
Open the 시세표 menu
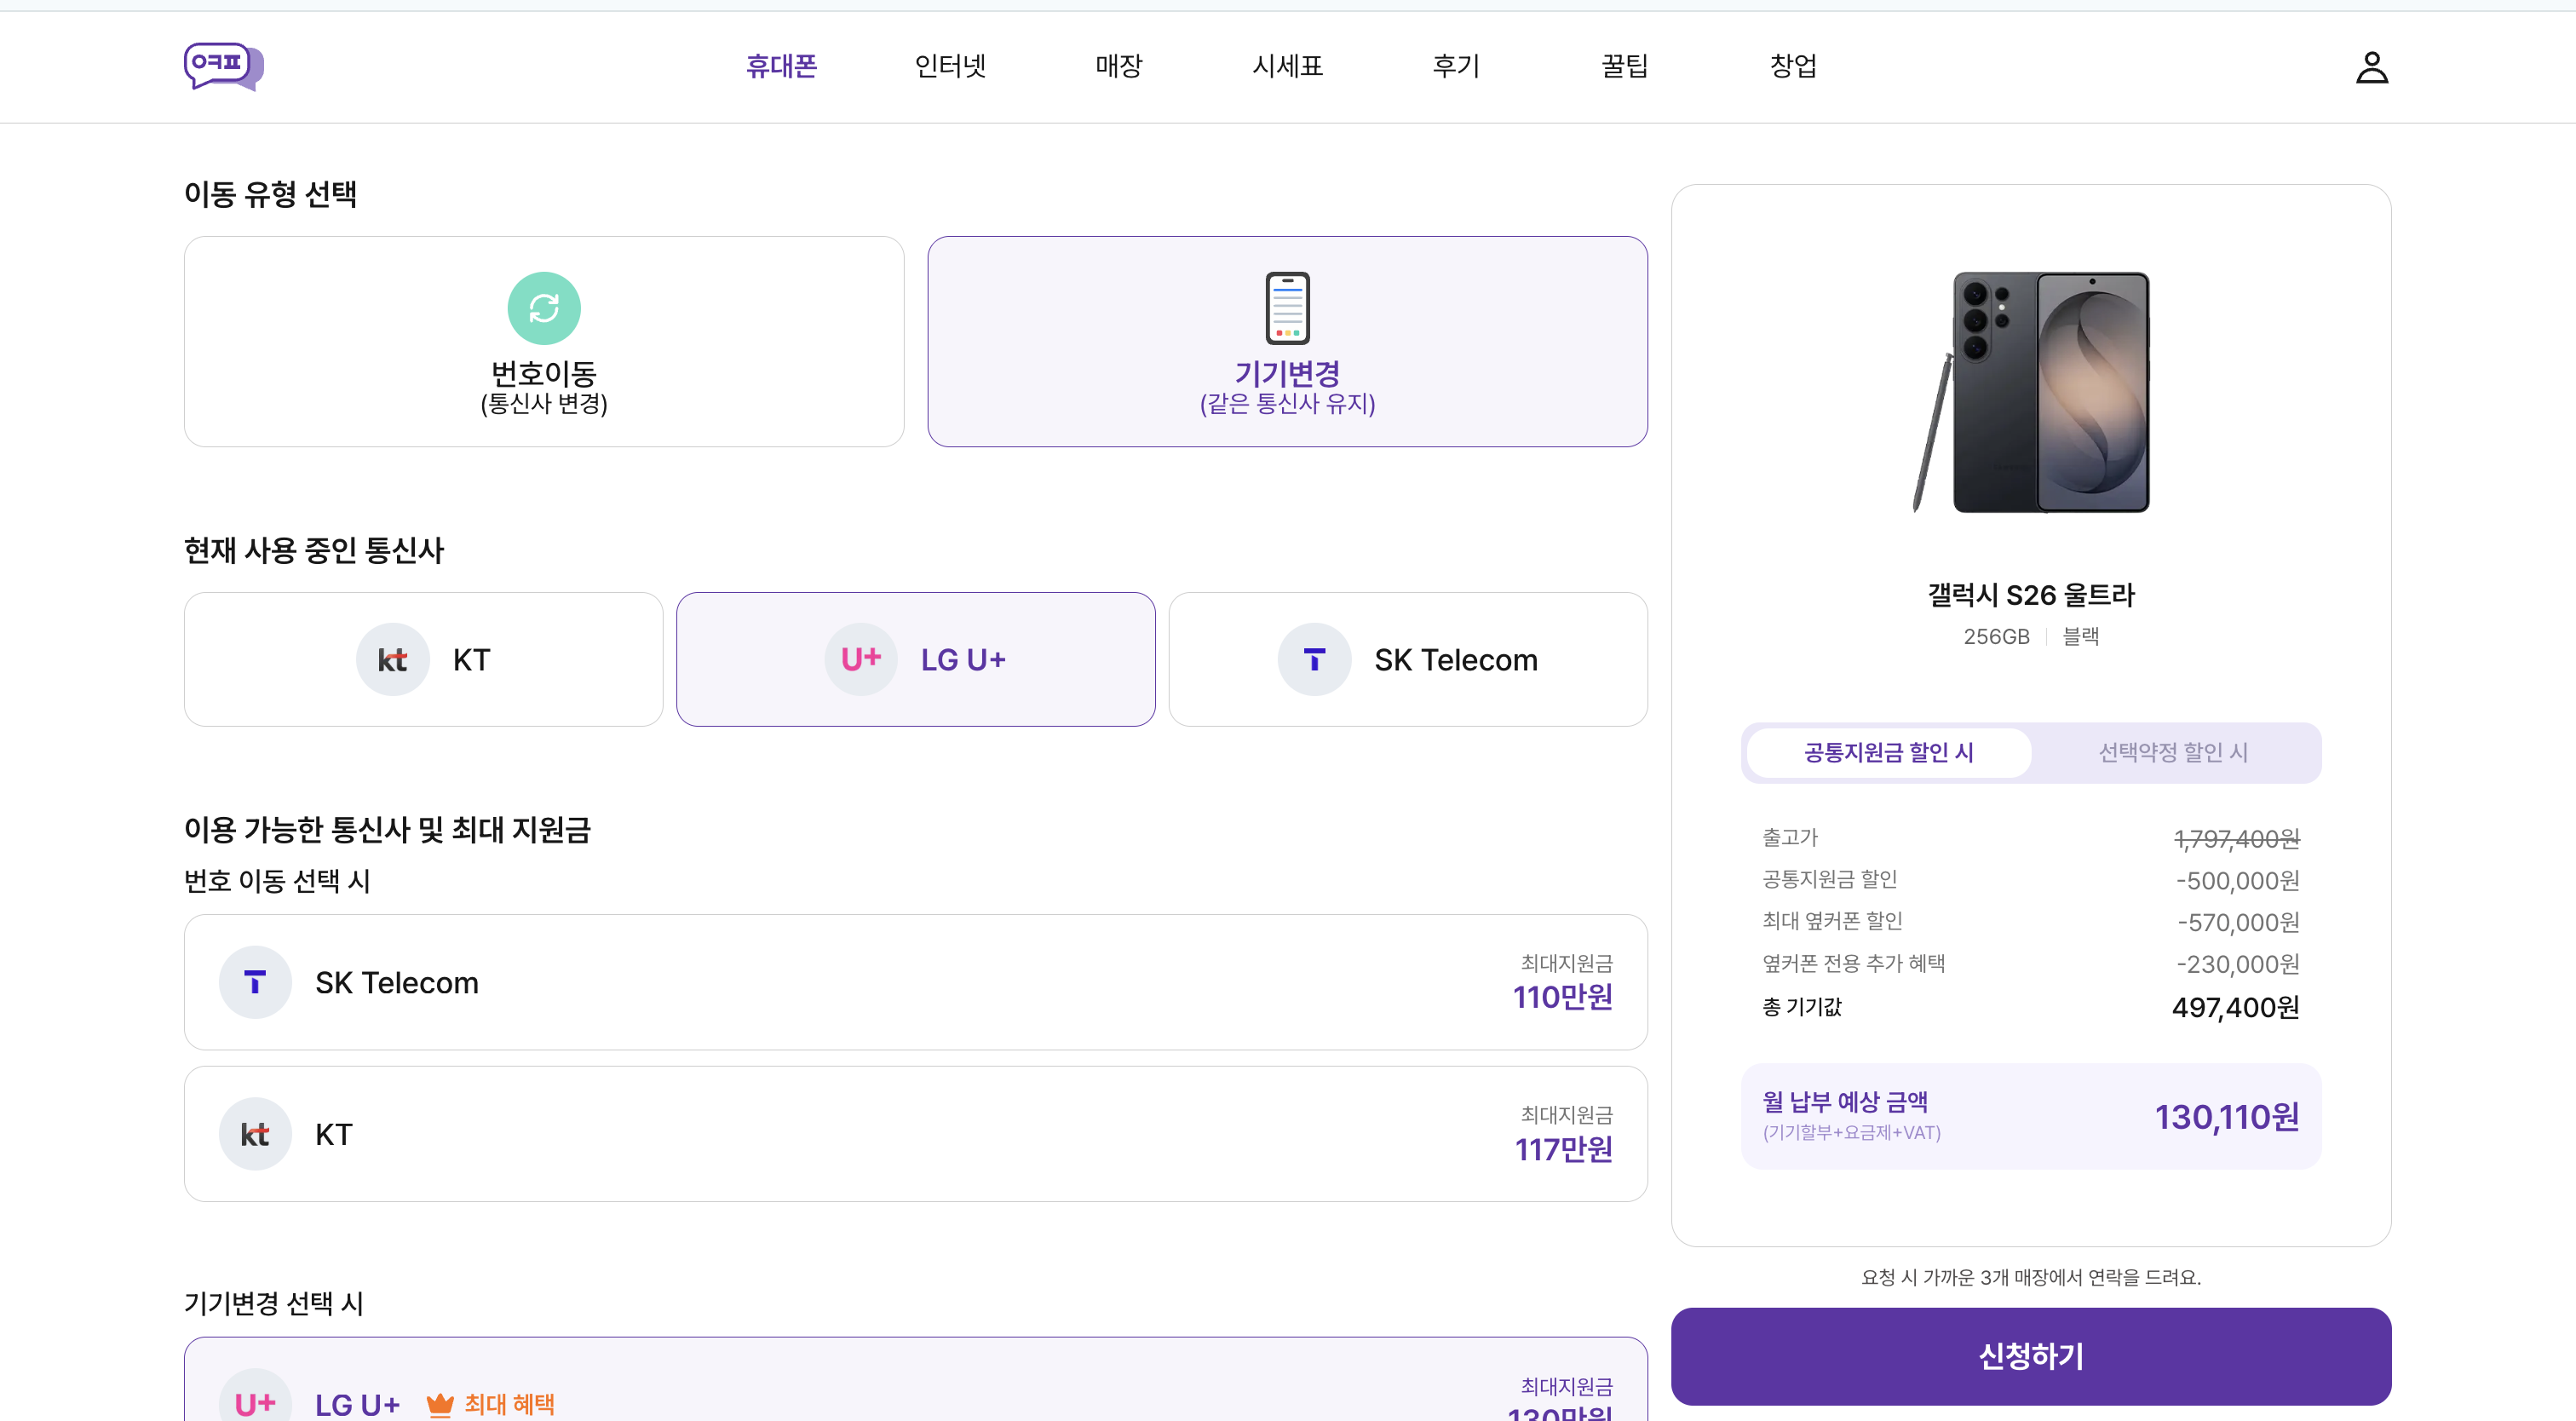click(x=1287, y=66)
